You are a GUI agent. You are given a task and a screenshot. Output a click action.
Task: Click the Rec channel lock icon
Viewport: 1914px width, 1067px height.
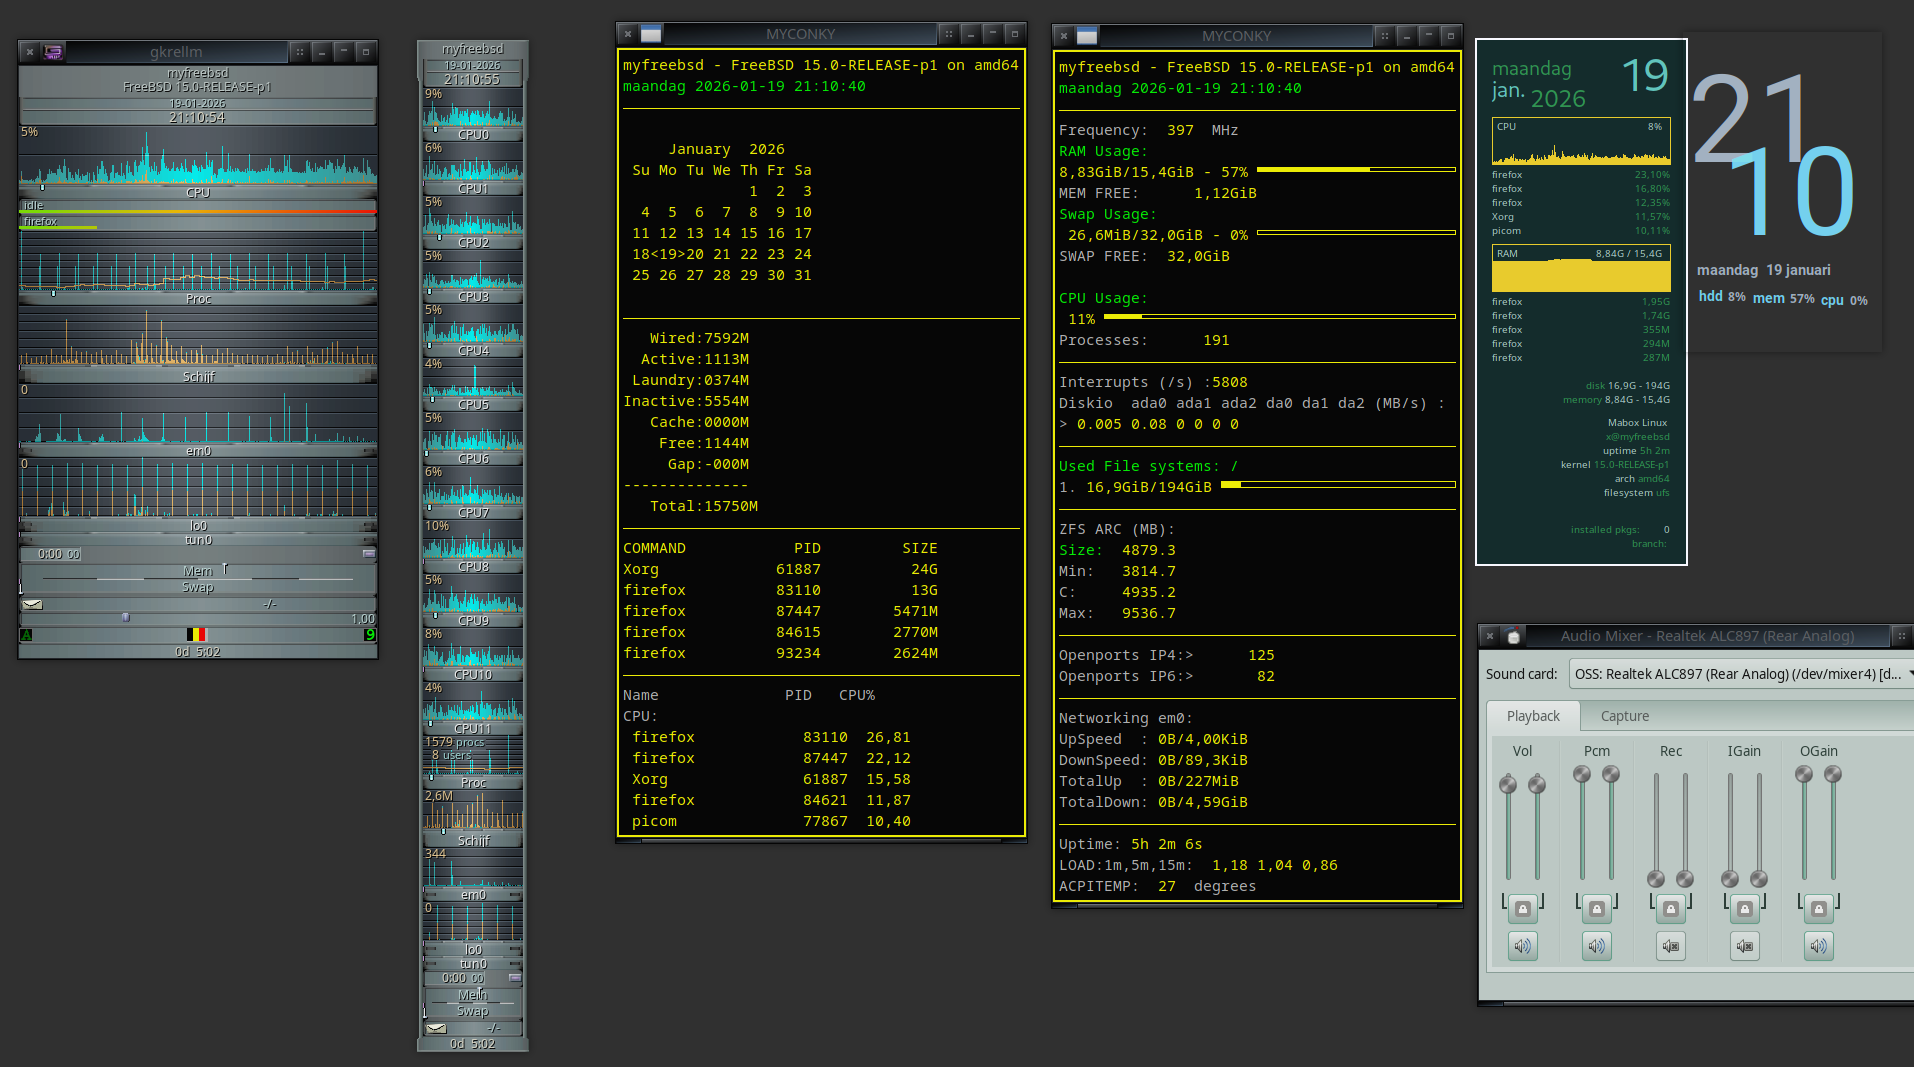pos(1670,909)
